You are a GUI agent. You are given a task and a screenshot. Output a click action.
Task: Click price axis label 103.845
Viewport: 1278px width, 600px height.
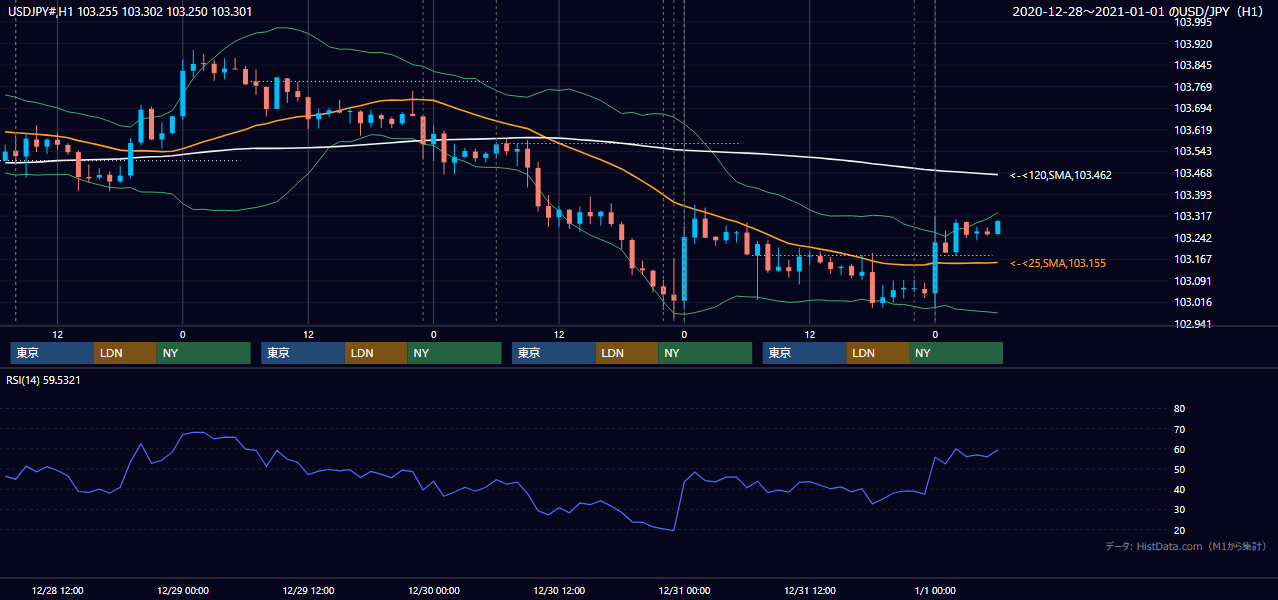click(1193, 65)
